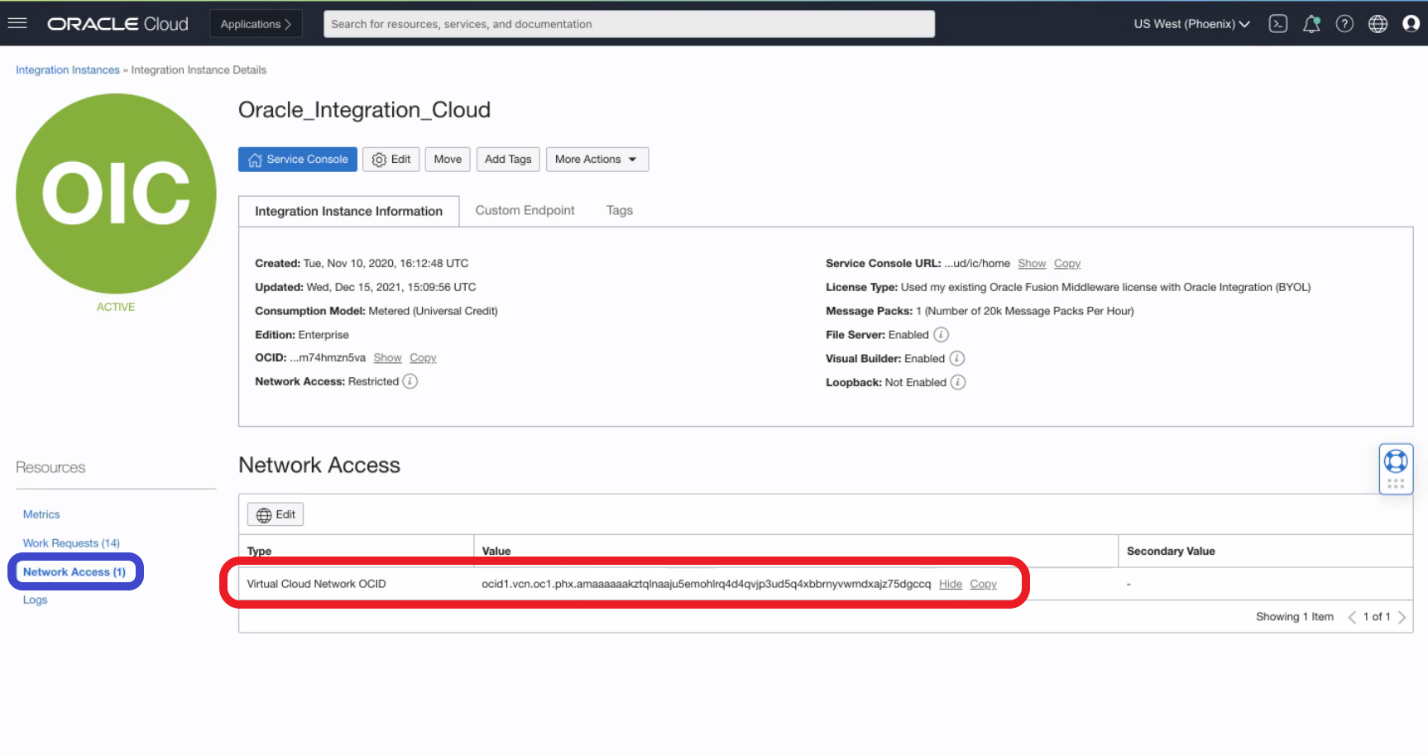
Task: Click the Edit button beside Service Console
Action: (391, 159)
